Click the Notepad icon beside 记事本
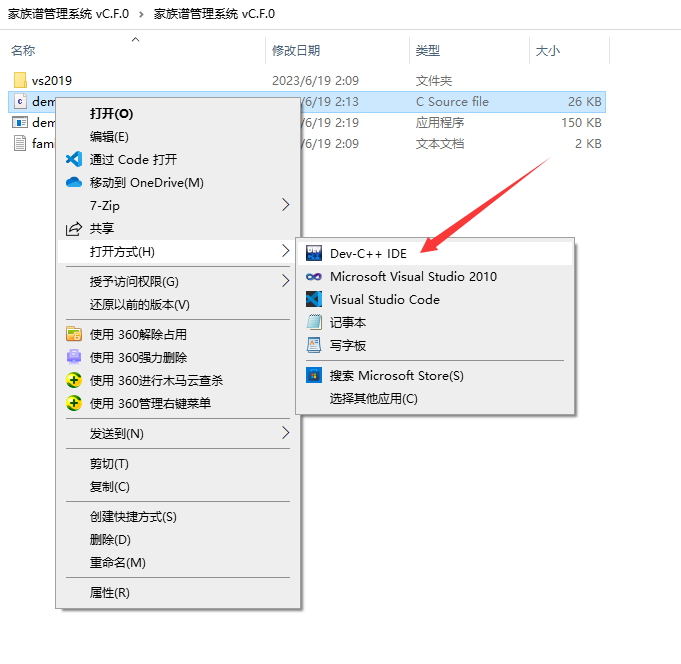 coord(314,322)
